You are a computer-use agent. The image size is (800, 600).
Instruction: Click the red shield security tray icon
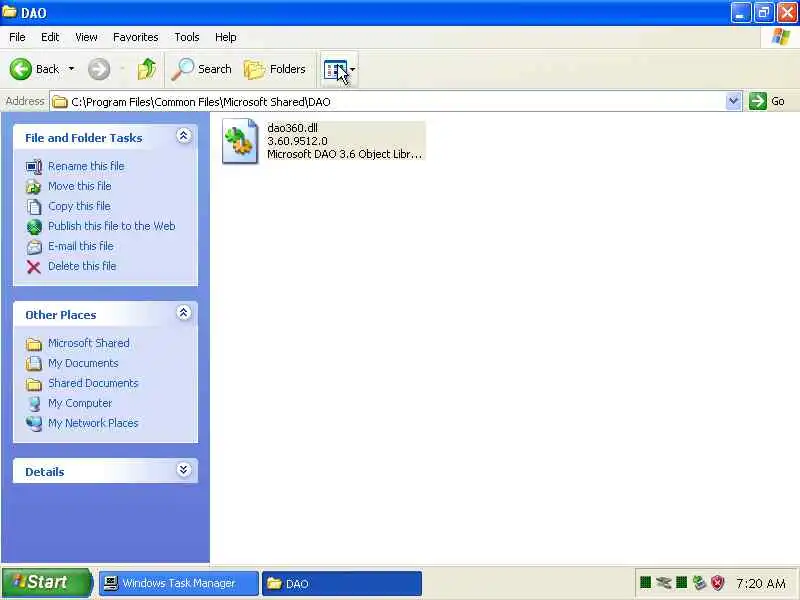(x=718, y=582)
